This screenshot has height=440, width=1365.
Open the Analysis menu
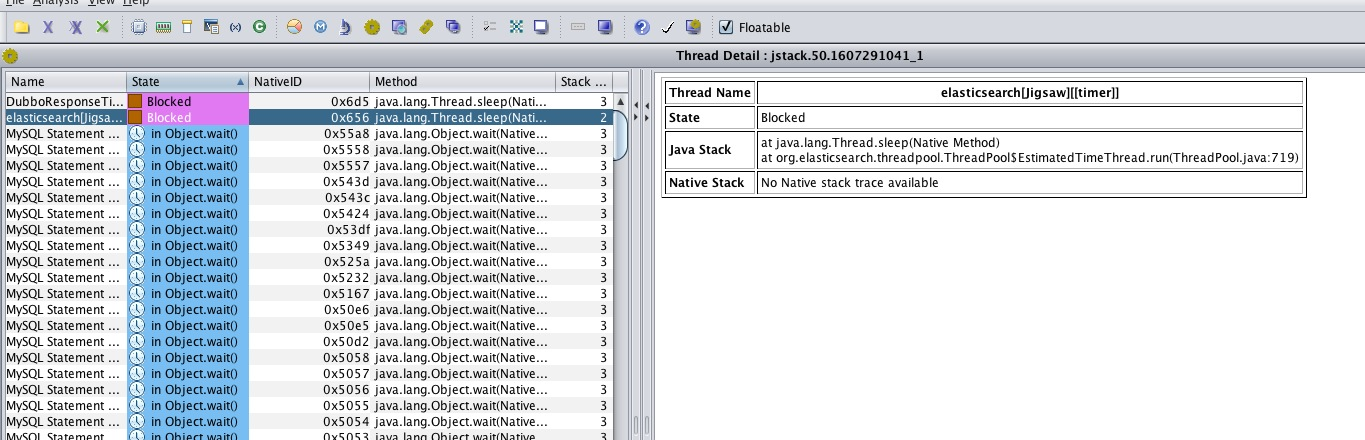[56, 3]
